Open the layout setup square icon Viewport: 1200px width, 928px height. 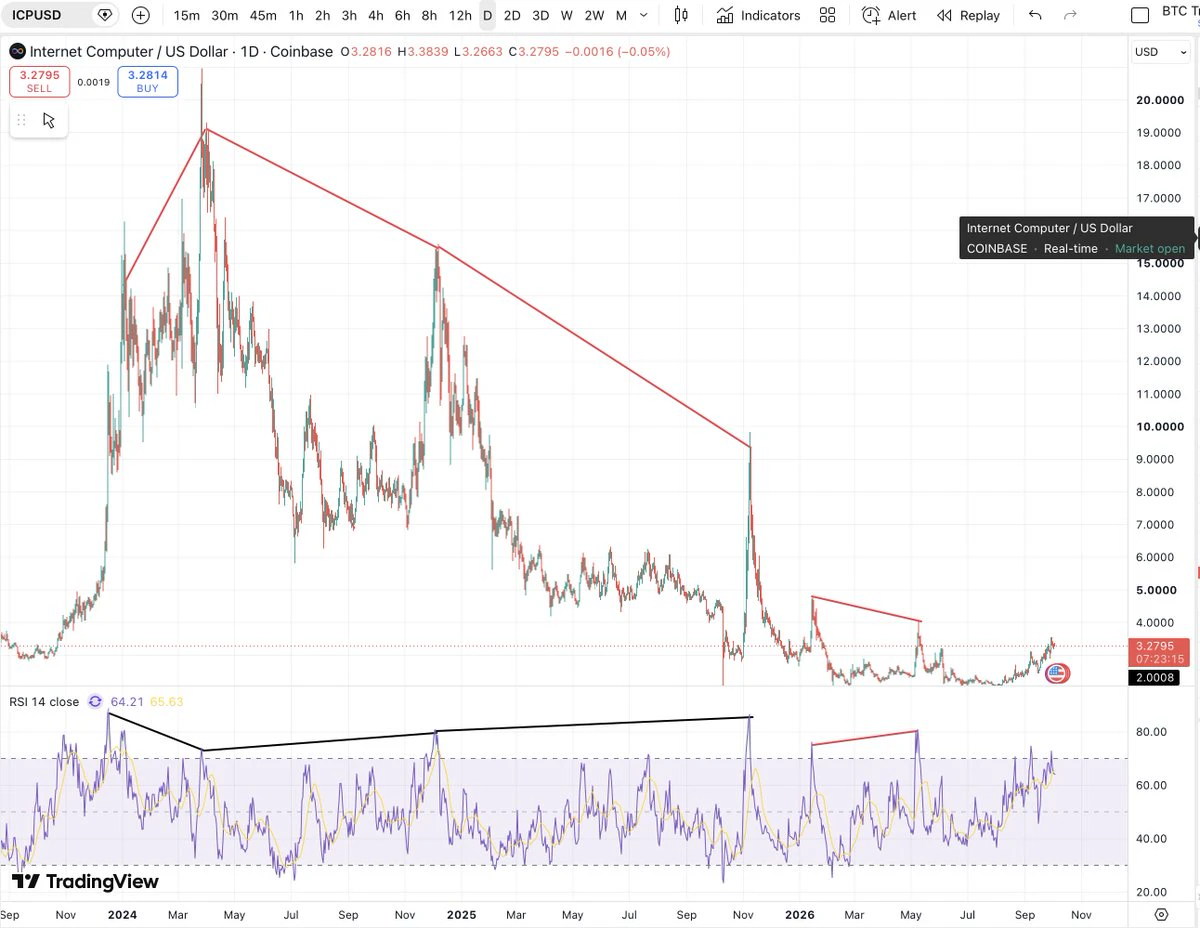tap(1139, 15)
